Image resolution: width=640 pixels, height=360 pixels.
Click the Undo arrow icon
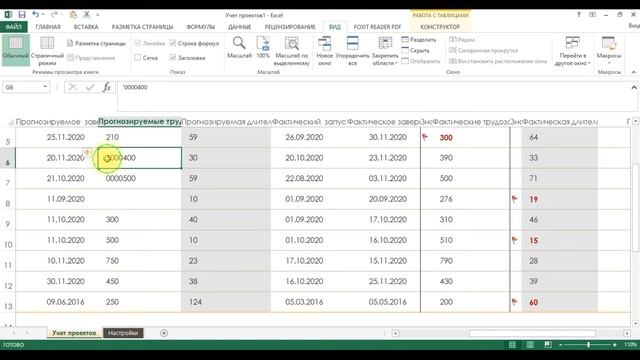point(36,15)
